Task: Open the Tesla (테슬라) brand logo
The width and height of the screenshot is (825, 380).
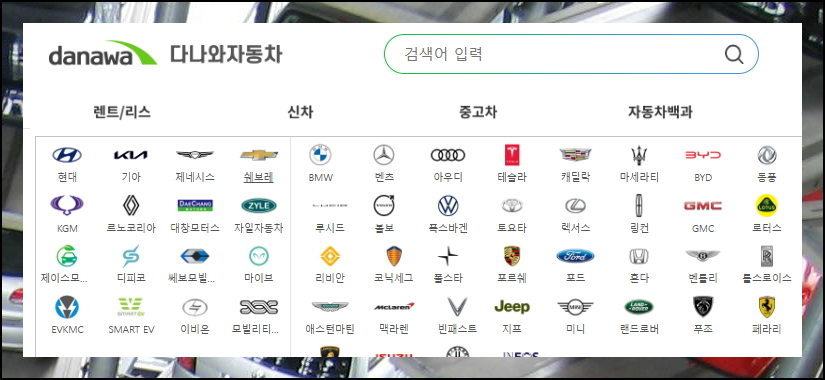Action: [x=512, y=155]
